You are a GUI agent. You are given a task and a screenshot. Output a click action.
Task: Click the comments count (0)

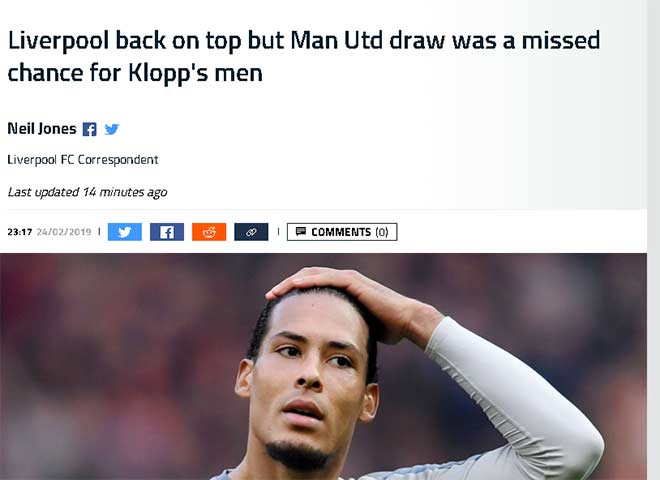(x=382, y=232)
